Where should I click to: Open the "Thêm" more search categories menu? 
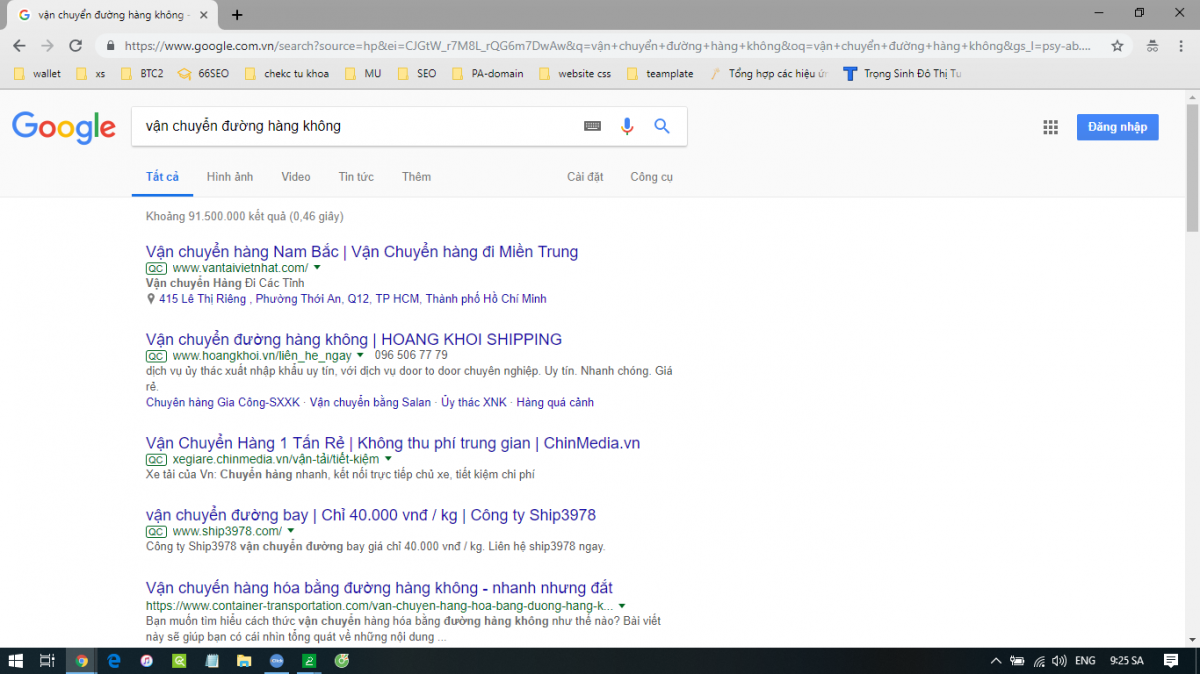416,177
